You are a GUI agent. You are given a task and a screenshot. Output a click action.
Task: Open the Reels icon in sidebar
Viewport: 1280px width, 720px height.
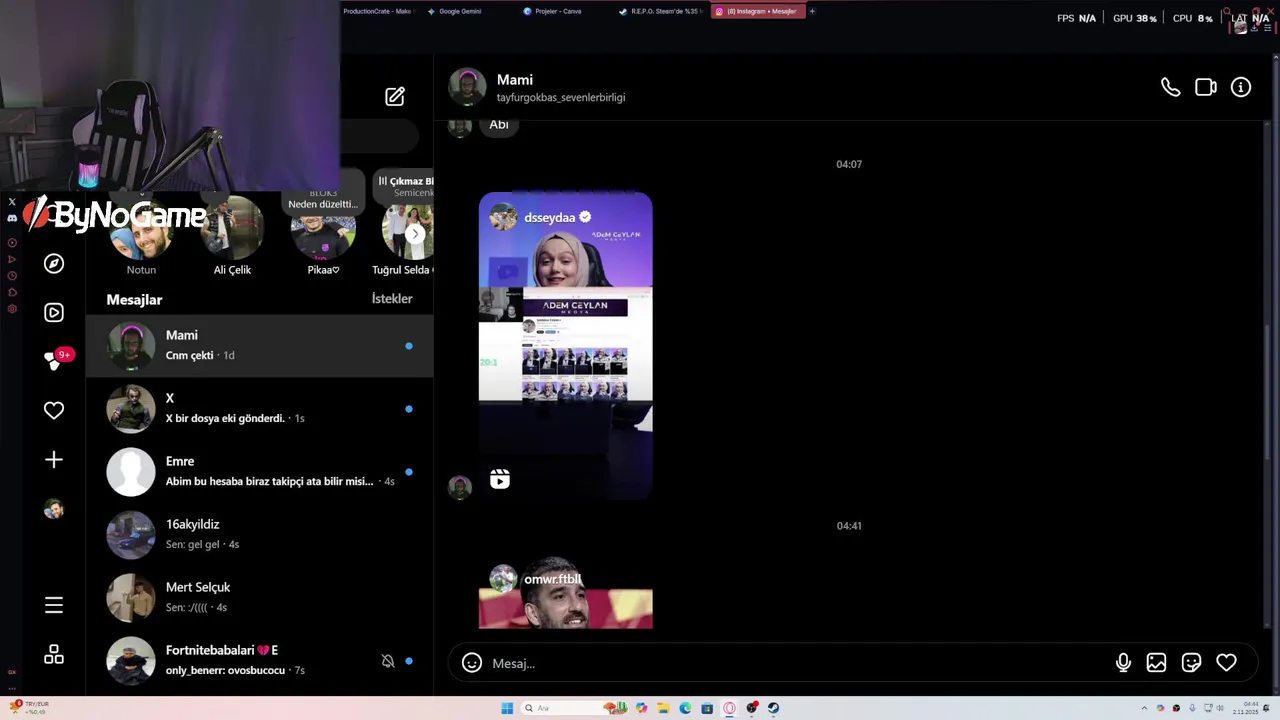tap(54, 312)
